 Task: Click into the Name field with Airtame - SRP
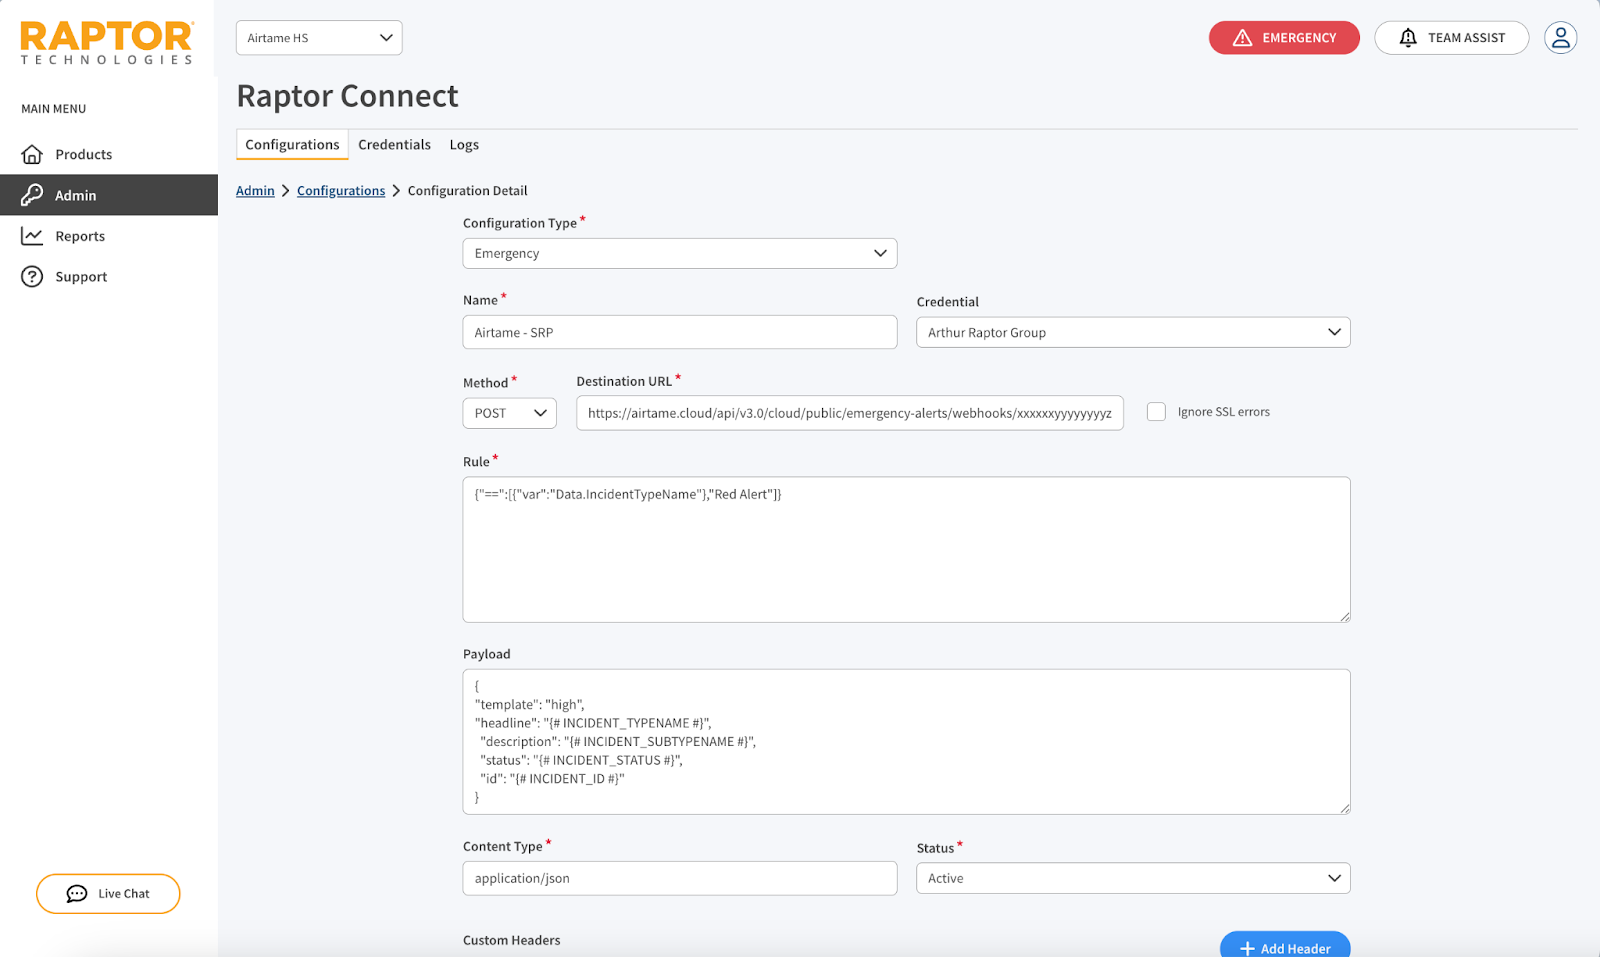[680, 332]
